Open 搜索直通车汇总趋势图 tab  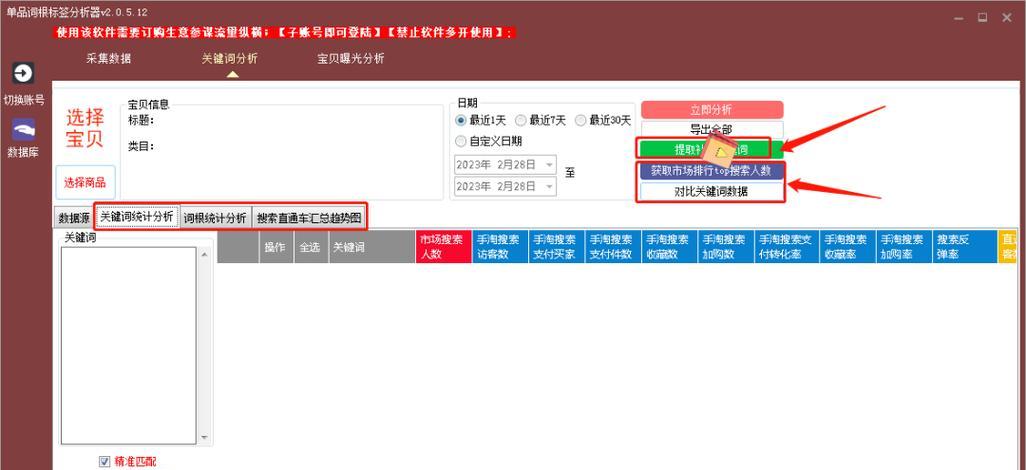(309, 218)
